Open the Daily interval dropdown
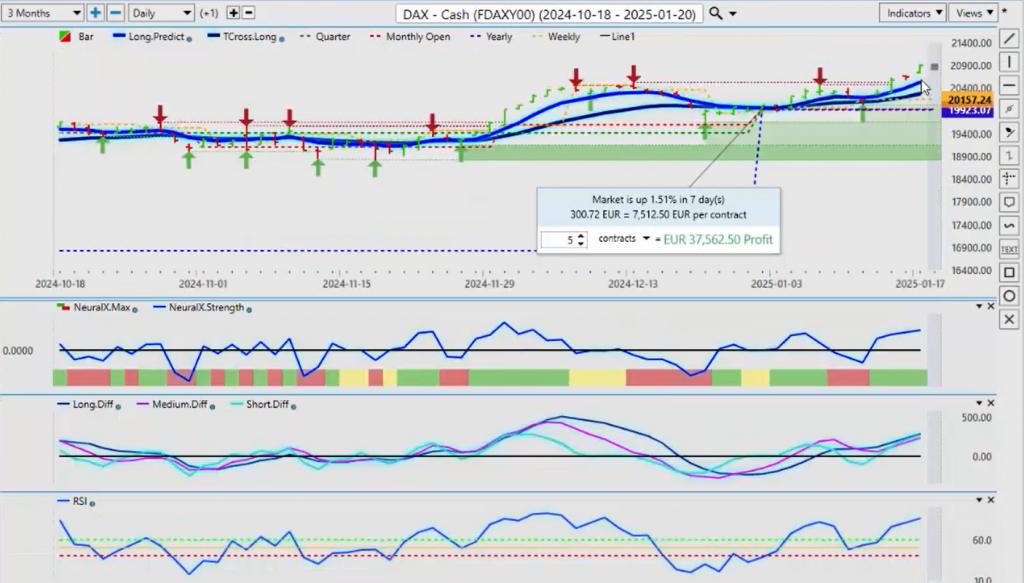 click(160, 13)
